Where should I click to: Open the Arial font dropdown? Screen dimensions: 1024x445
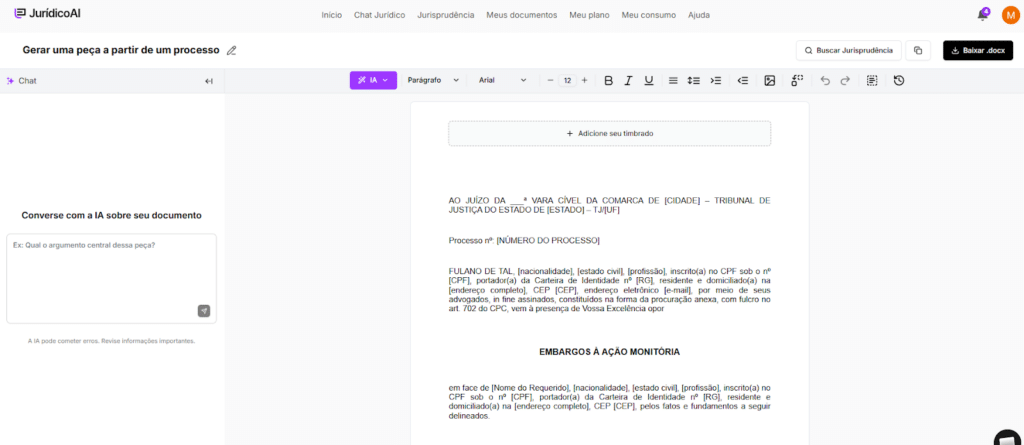click(502, 80)
